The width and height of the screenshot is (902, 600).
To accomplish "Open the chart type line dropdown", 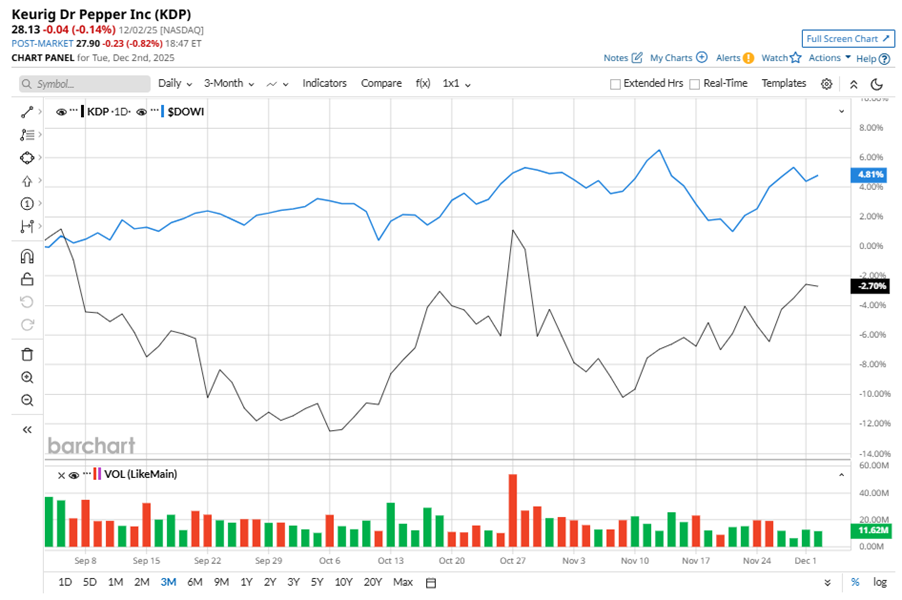I will (277, 84).
